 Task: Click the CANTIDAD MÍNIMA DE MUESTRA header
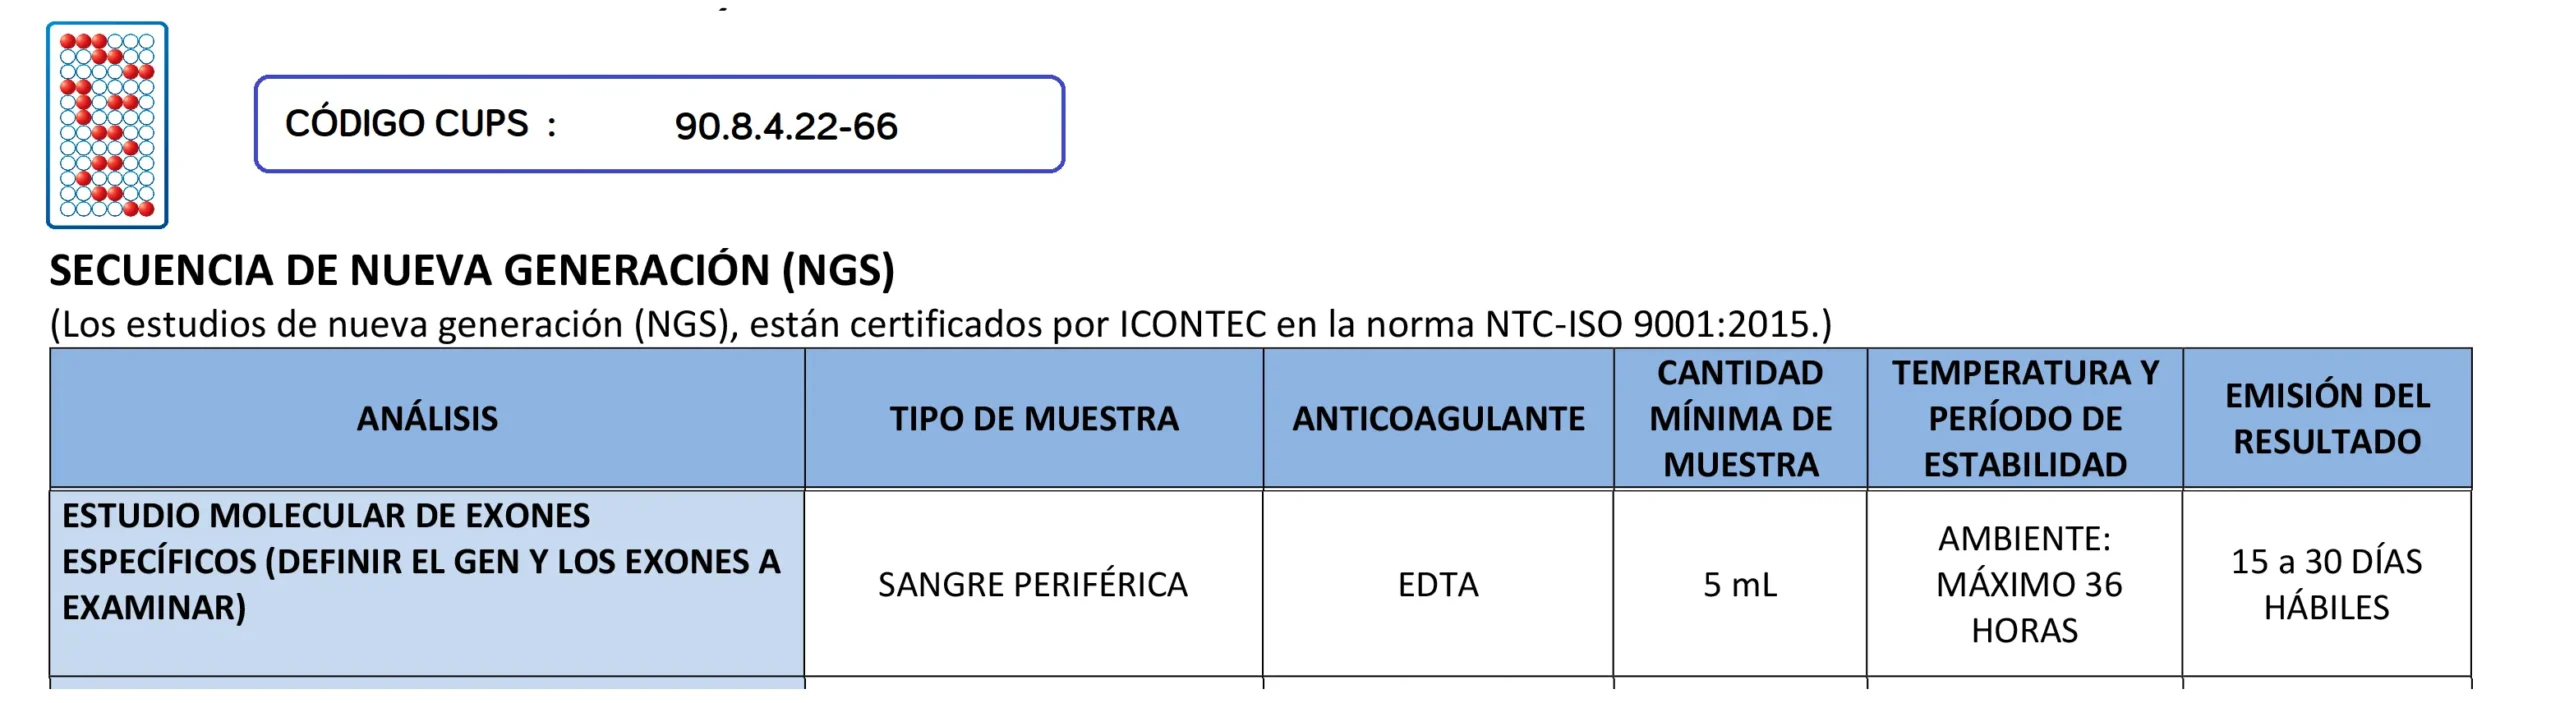1740,419
